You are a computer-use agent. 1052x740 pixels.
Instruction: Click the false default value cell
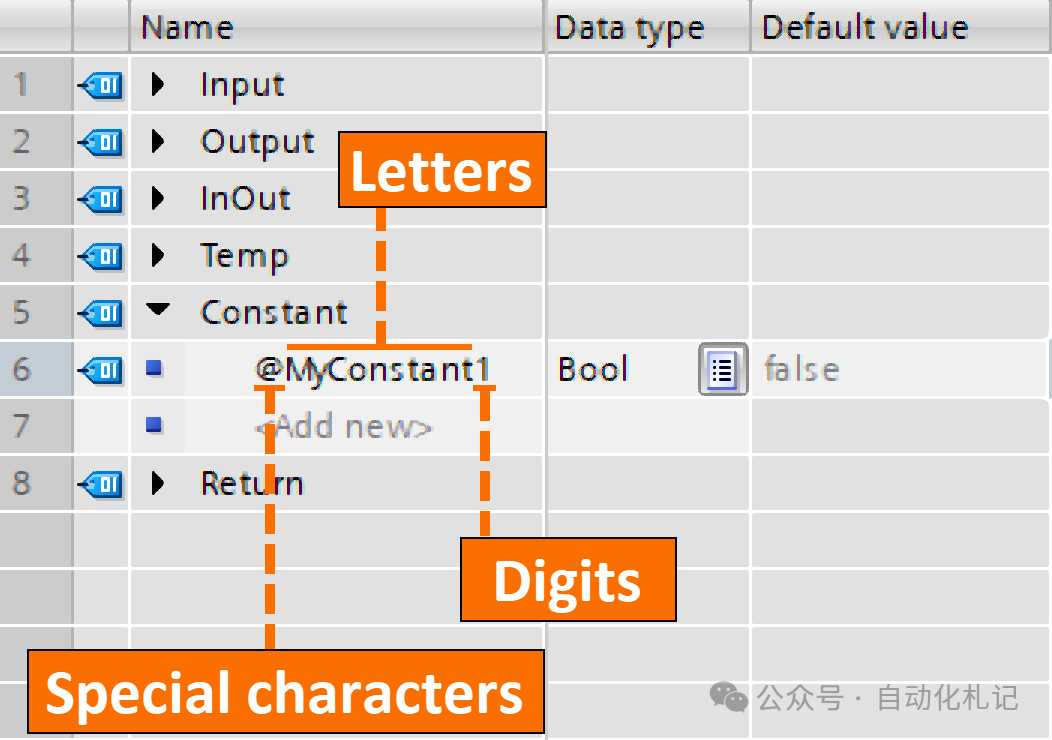click(x=899, y=369)
